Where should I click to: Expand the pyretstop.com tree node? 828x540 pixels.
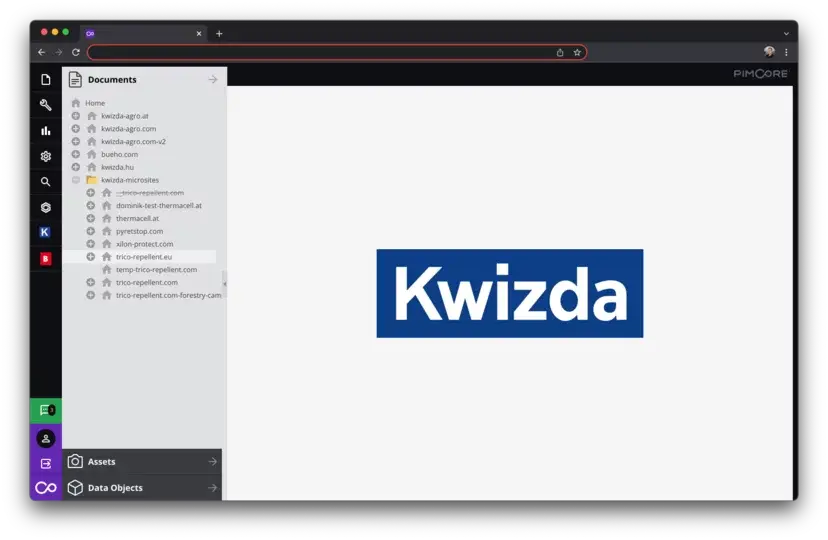coord(91,231)
